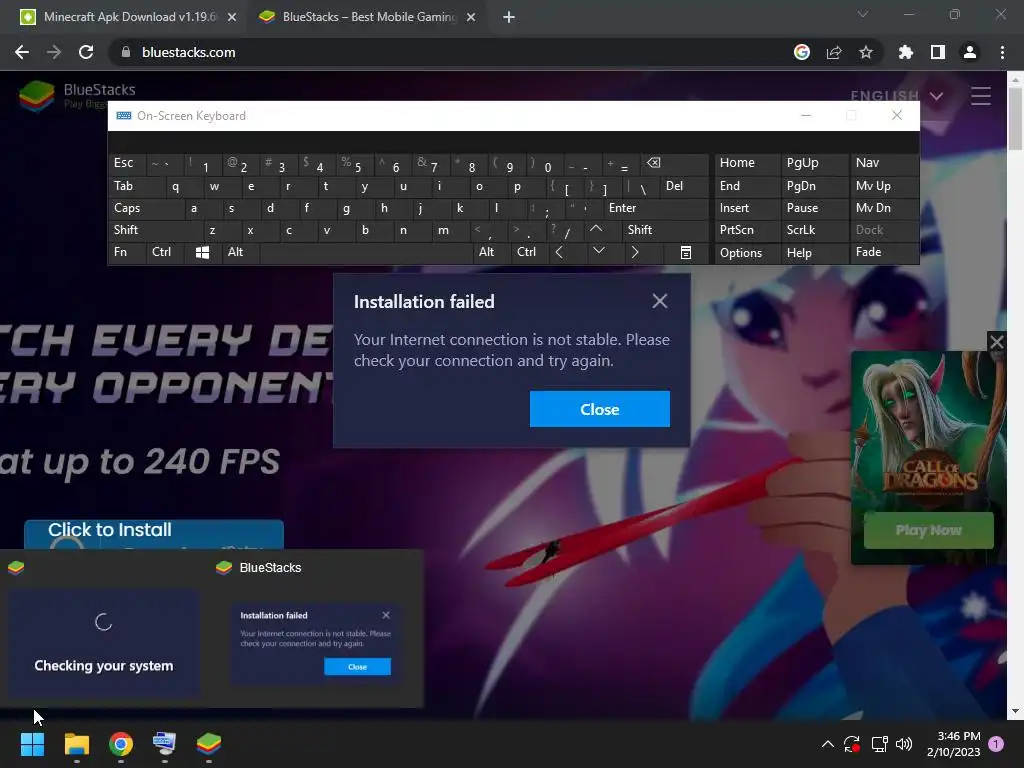1024x768 pixels.
Task: Select the Installation failed preview thumbnail
Action: [315, 644]
